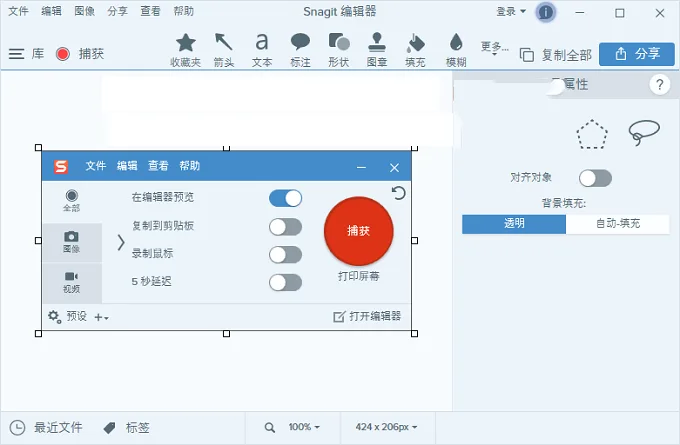The width and height of the screenshot is (680, 445).
Task: Click the reset undo arrow in capture window
Action: click(398, 193)
